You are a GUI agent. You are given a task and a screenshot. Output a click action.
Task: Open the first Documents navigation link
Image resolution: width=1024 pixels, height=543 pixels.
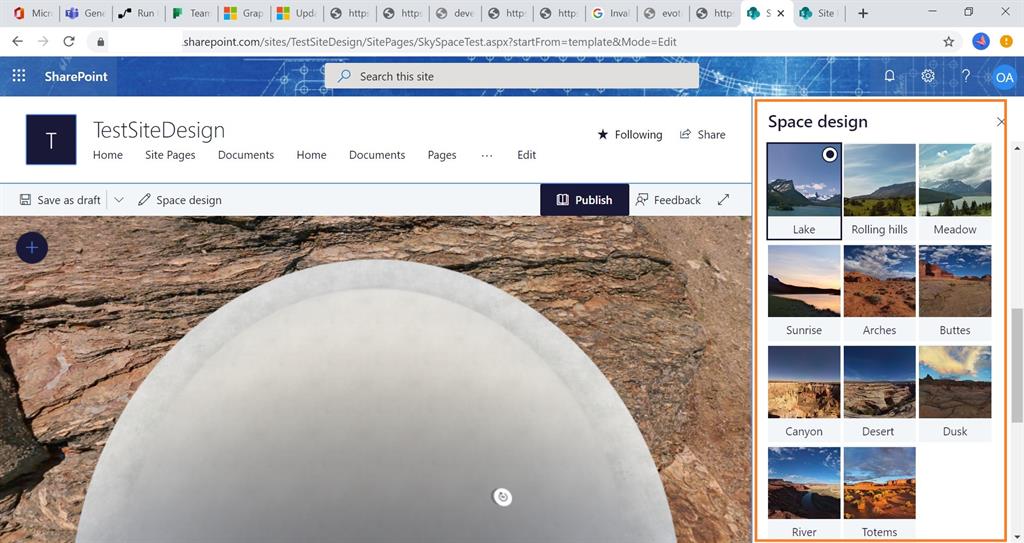246,155
